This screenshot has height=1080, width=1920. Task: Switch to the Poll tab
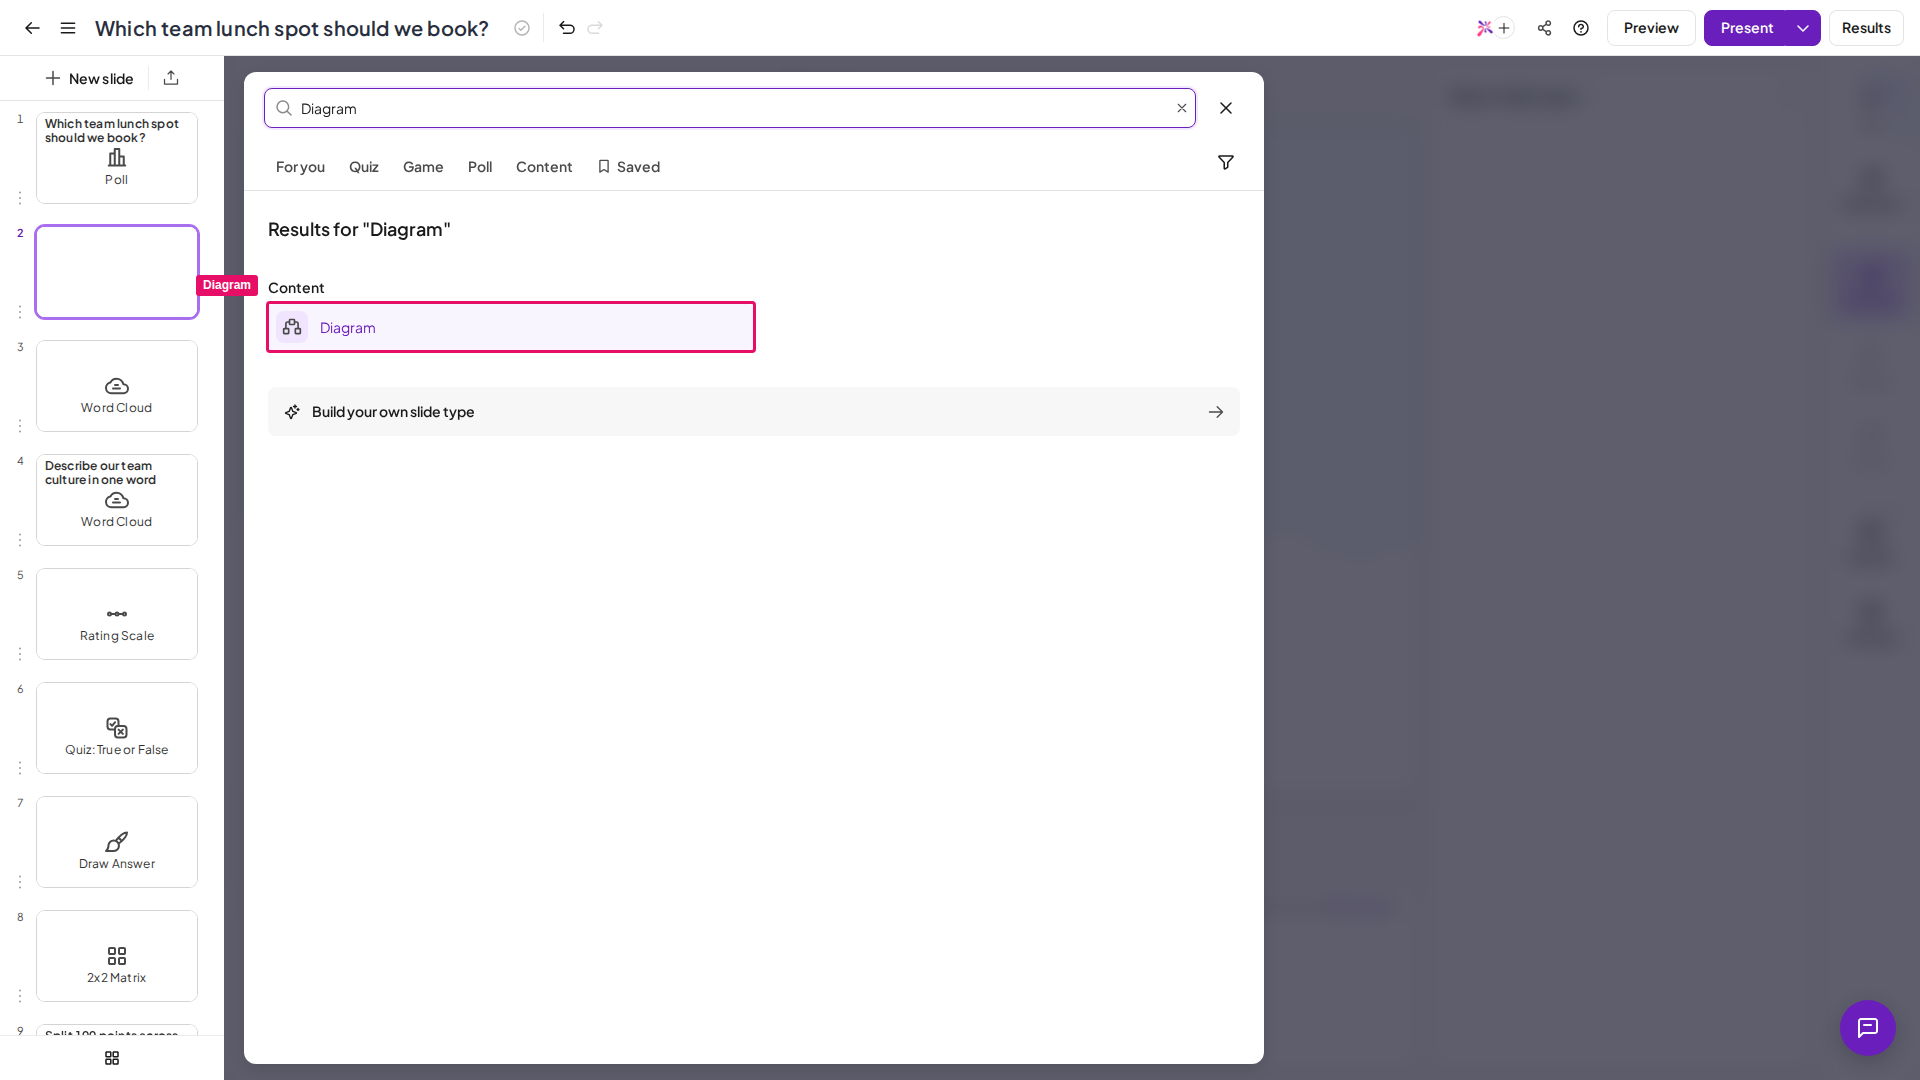[x=480, y=167]
